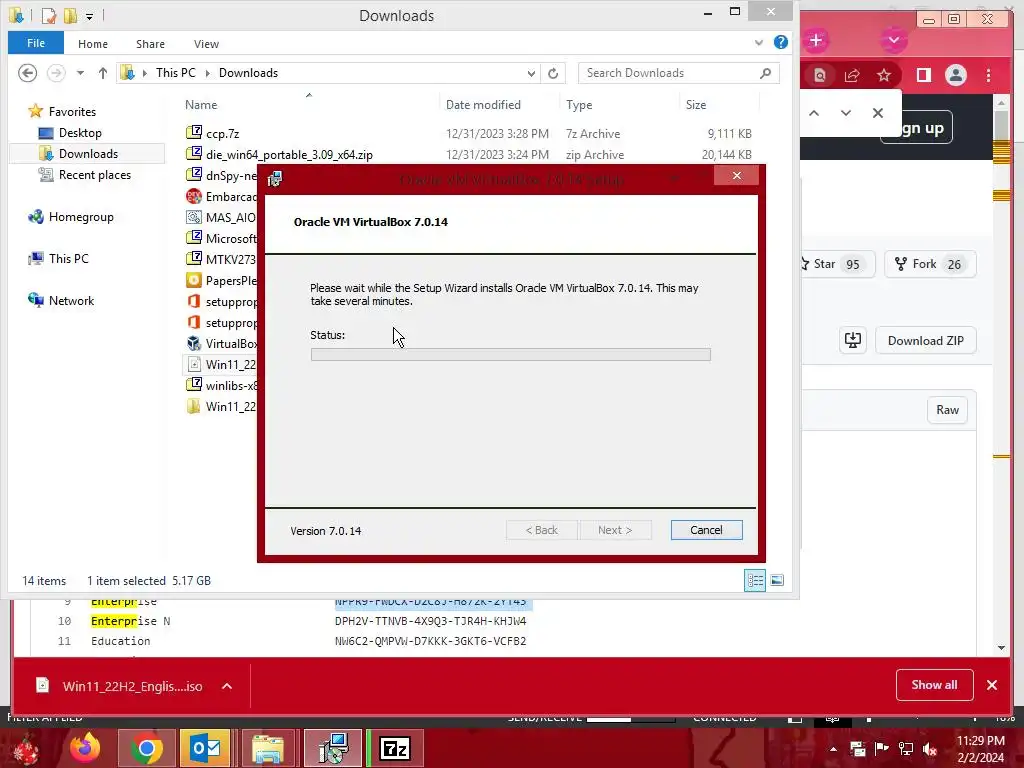This screenshot has width=1024, height=768.
Task: Jump to next find result
Action: click(846, 113)
